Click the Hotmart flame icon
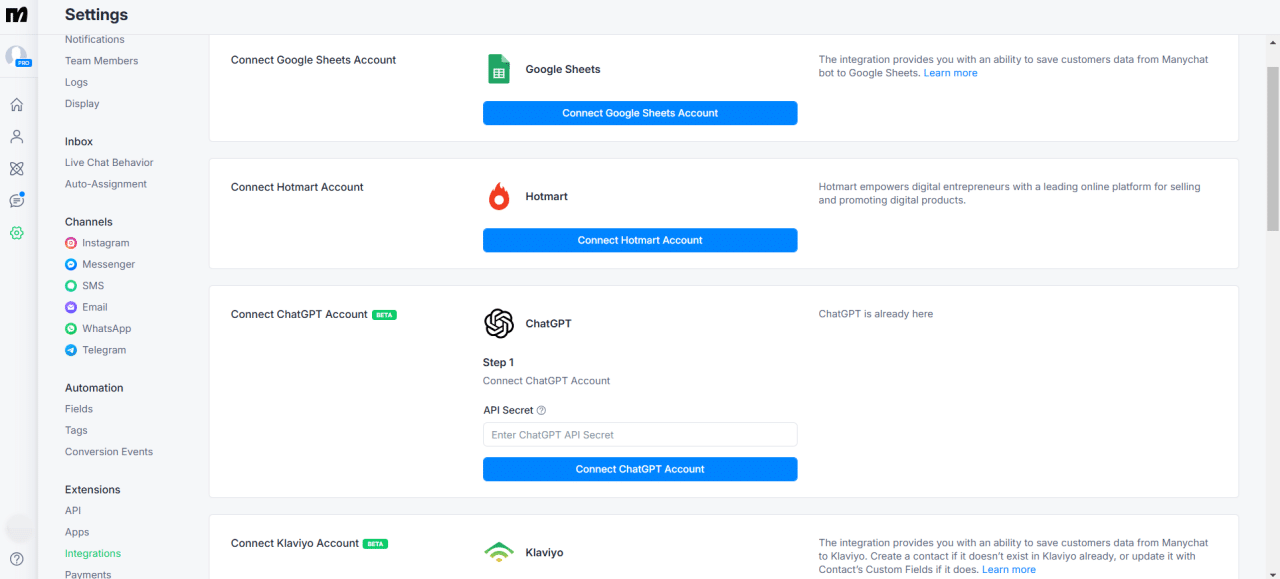Screen dimensions: 1280x579 498,196
